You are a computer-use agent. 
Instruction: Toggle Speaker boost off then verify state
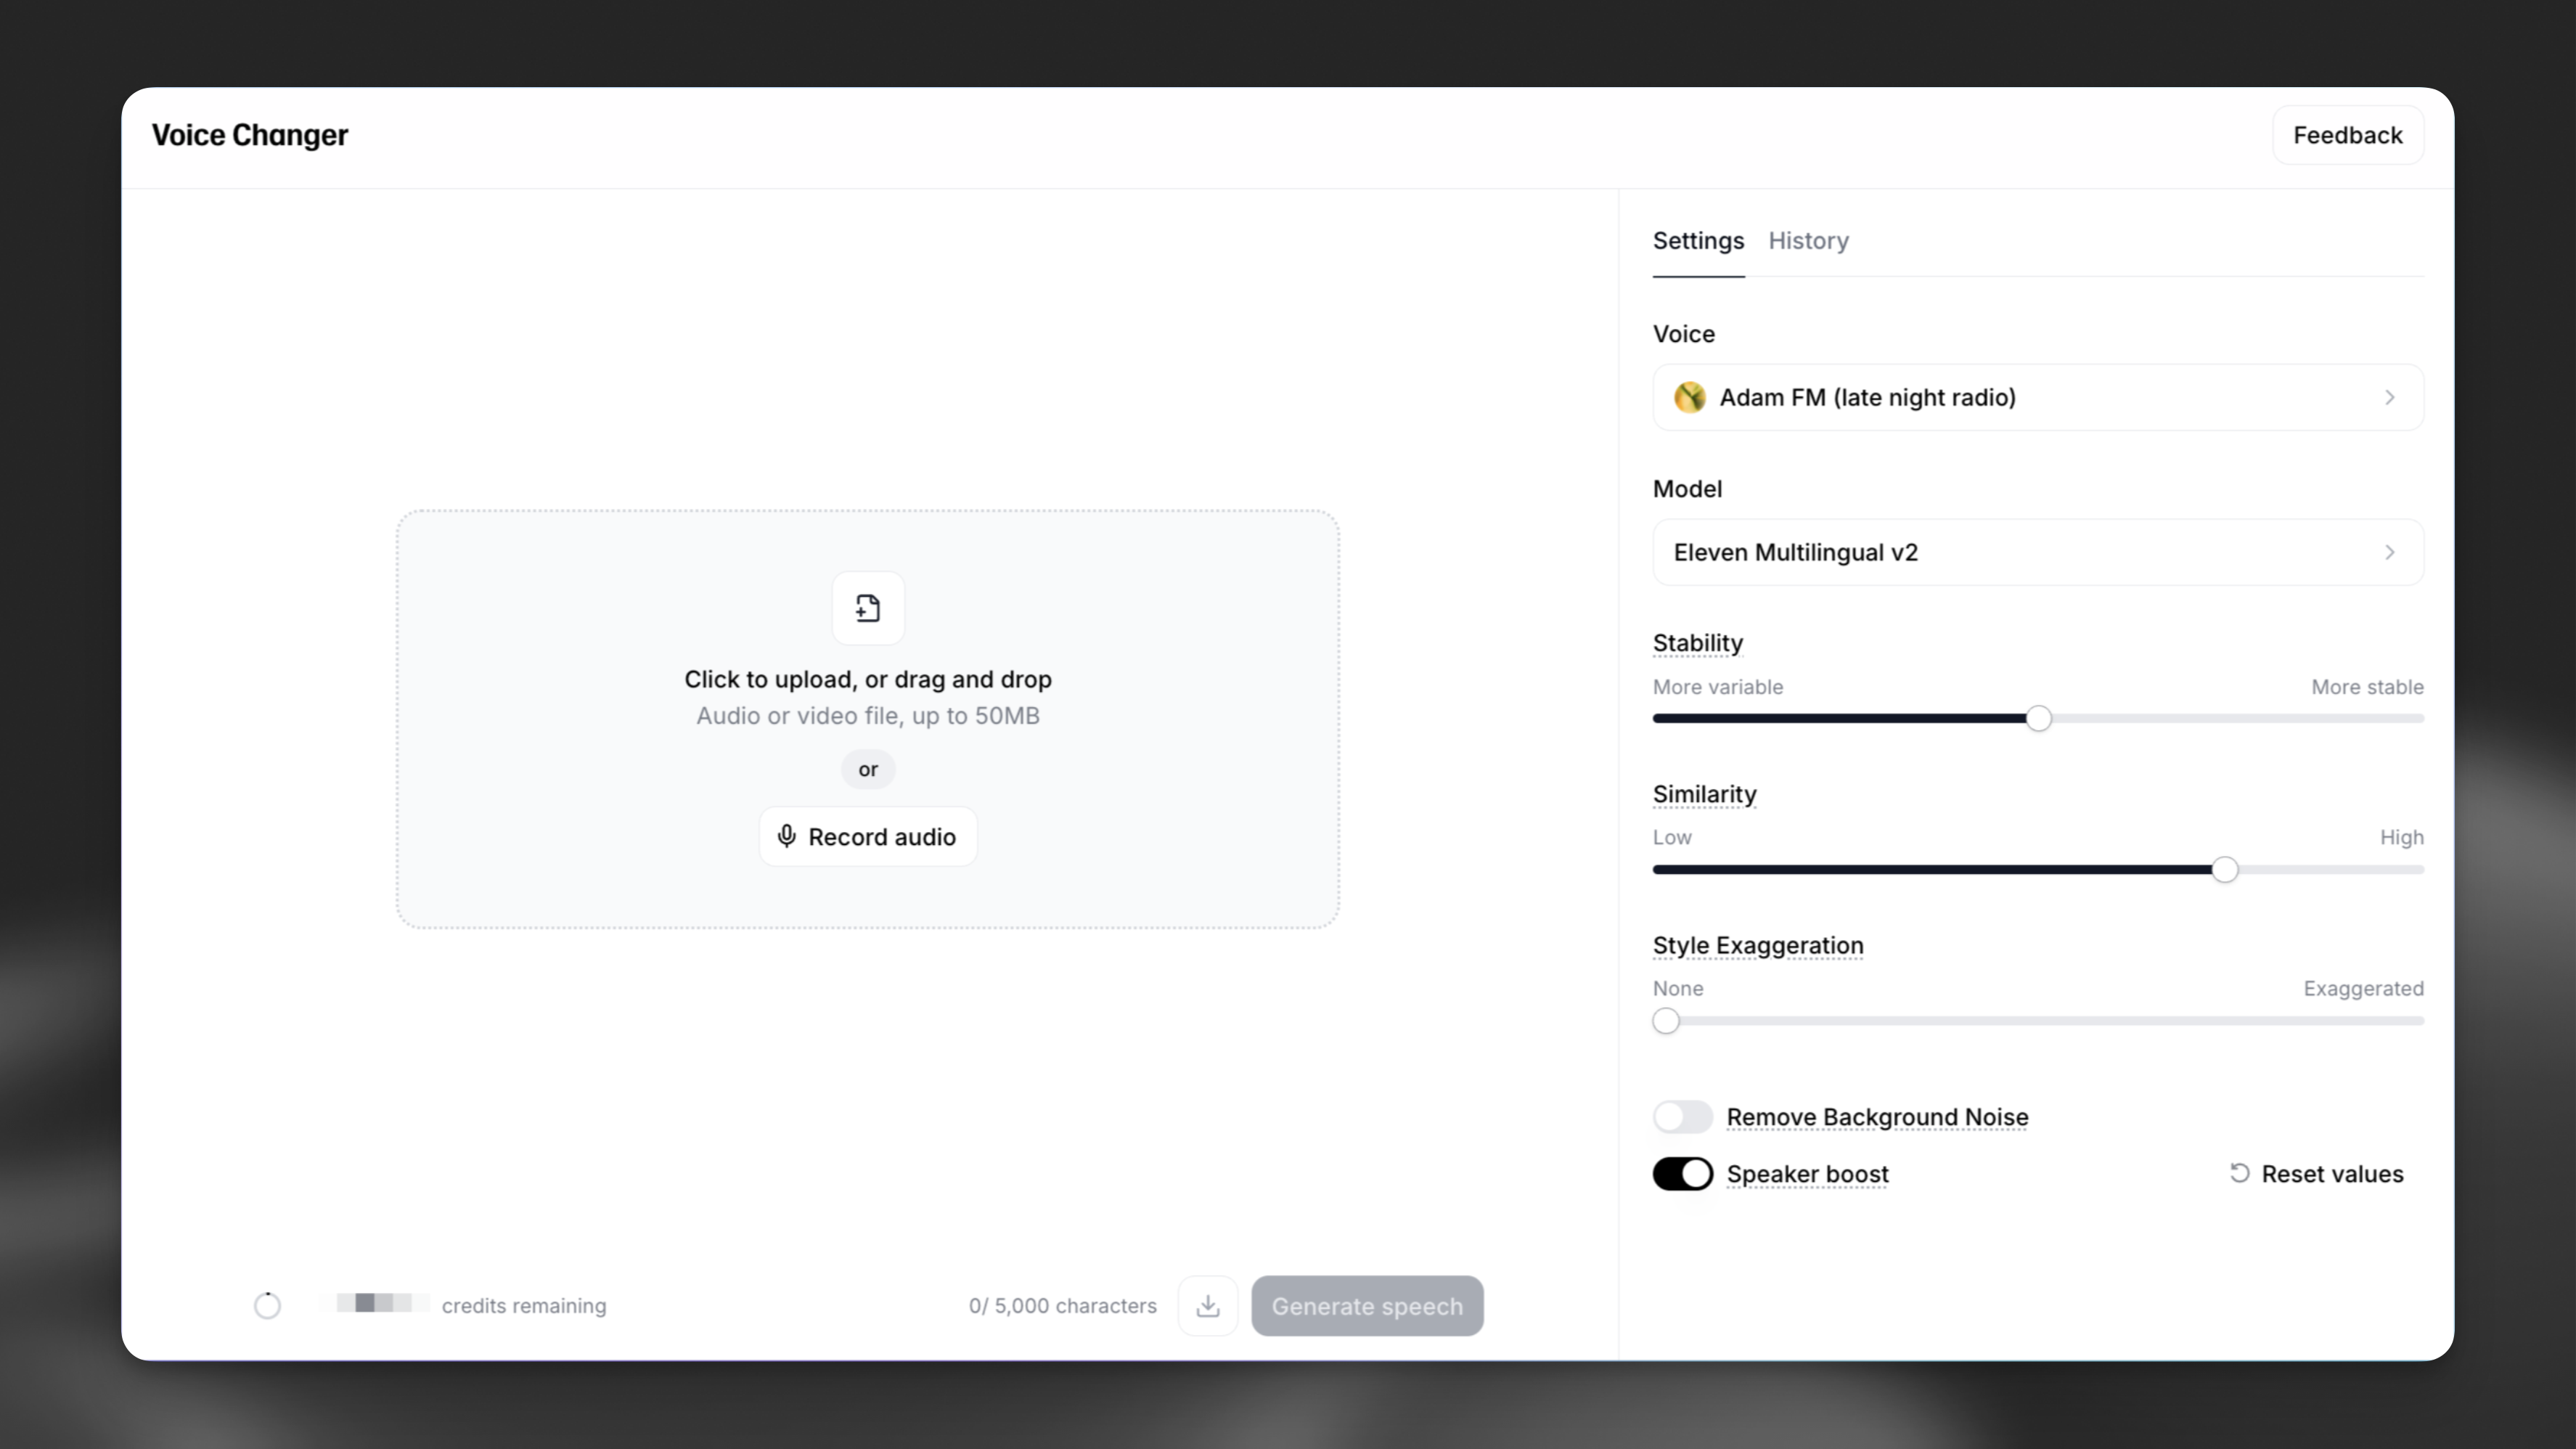[x=1683, y=1173]
